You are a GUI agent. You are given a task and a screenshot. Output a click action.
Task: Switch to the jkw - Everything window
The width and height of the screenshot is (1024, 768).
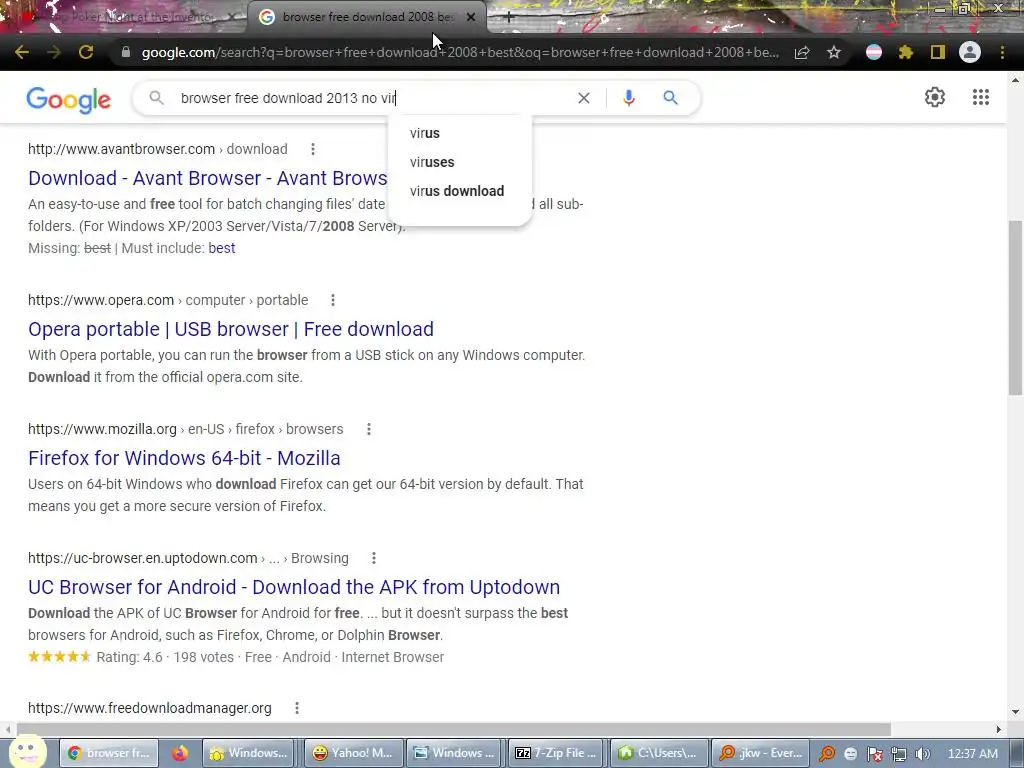click(761, 753)
